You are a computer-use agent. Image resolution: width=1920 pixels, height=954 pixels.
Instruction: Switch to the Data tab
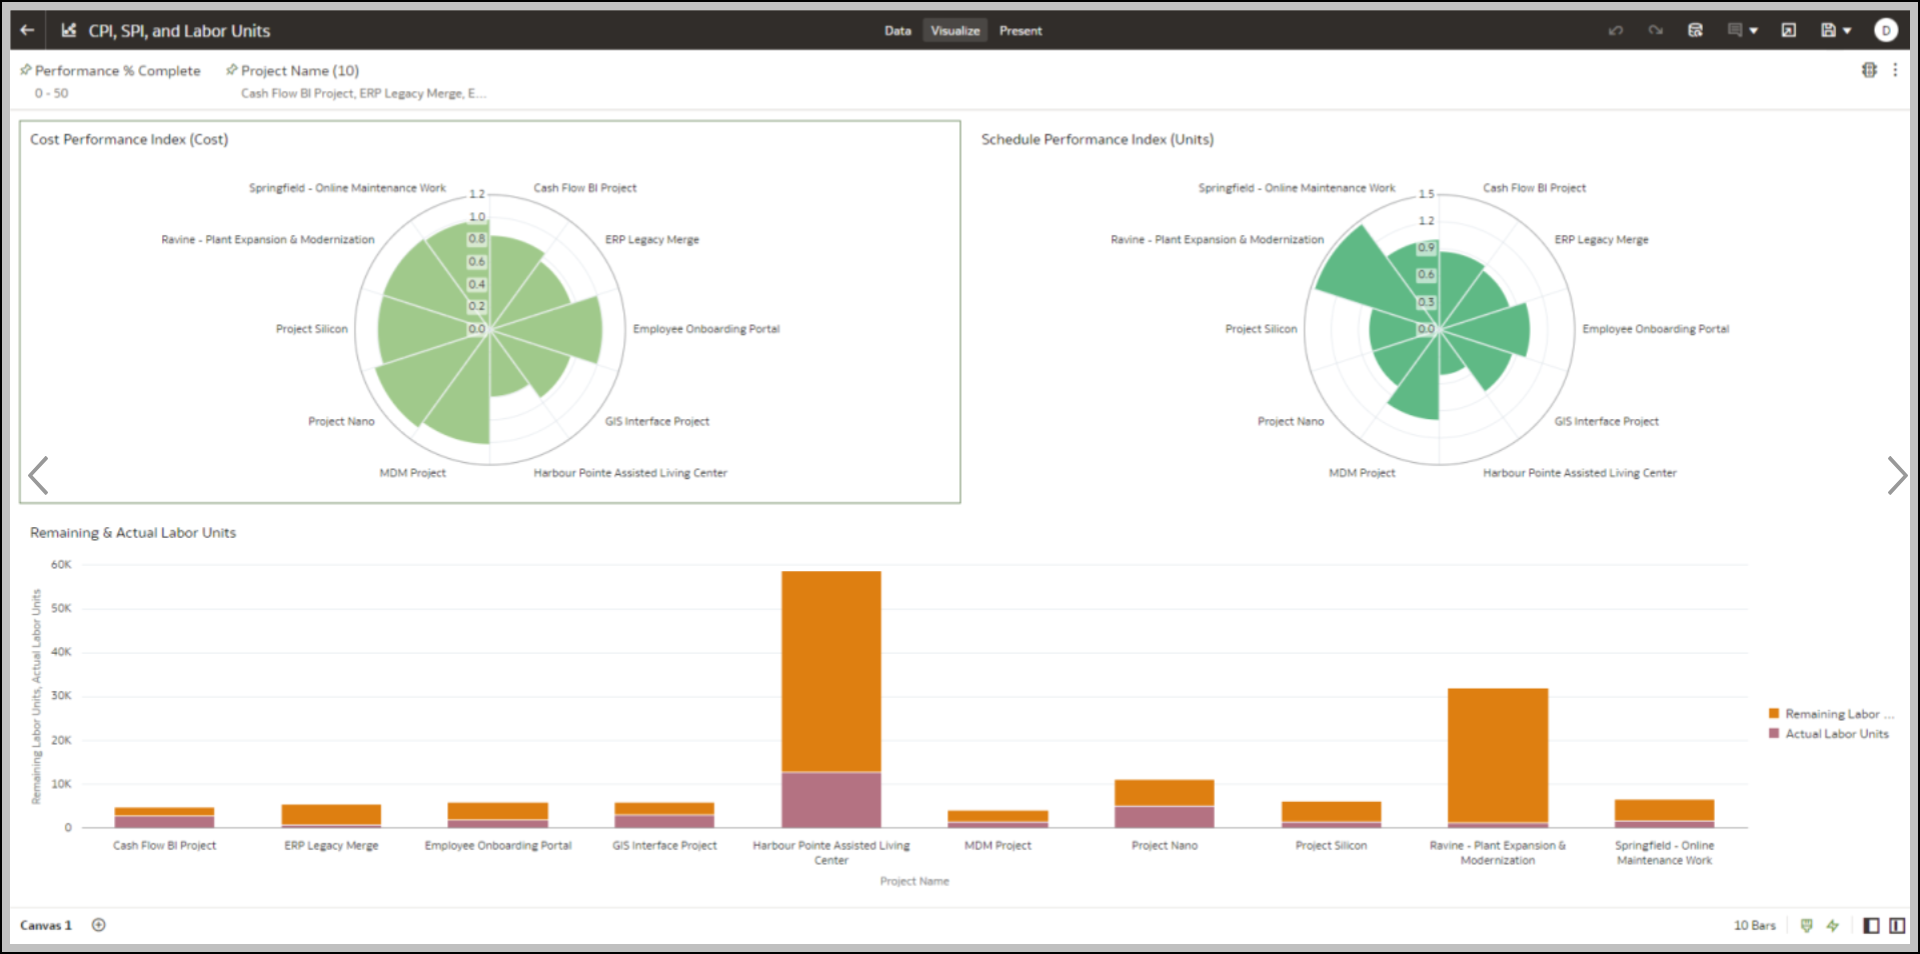pos(898,31)
